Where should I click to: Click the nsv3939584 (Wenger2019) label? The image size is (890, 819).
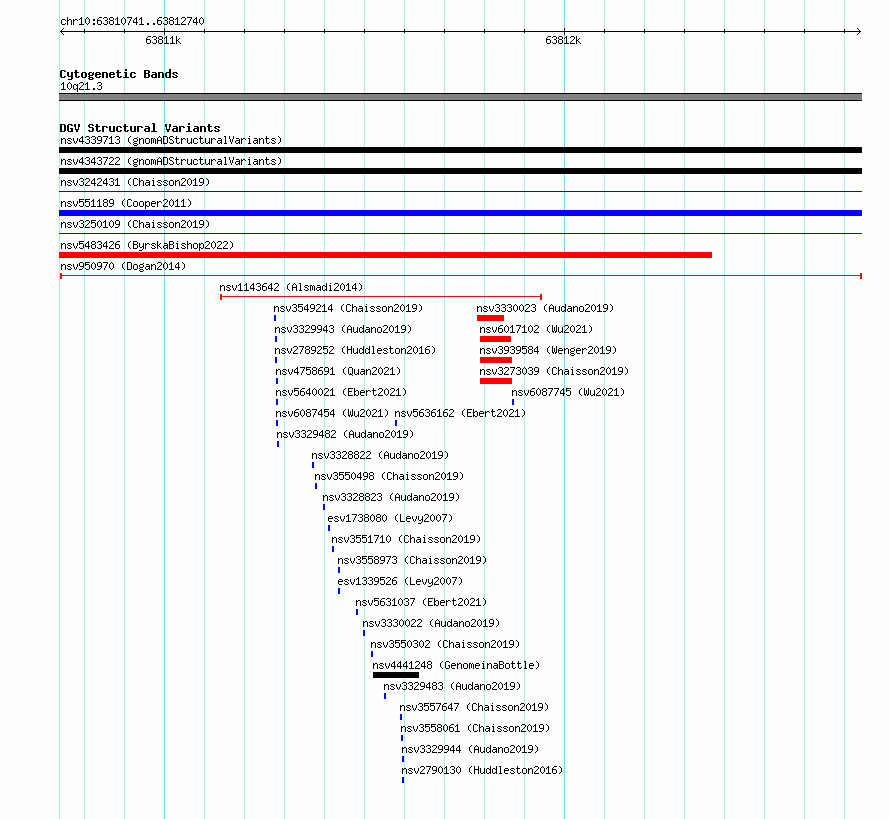[x=548, y=350]
